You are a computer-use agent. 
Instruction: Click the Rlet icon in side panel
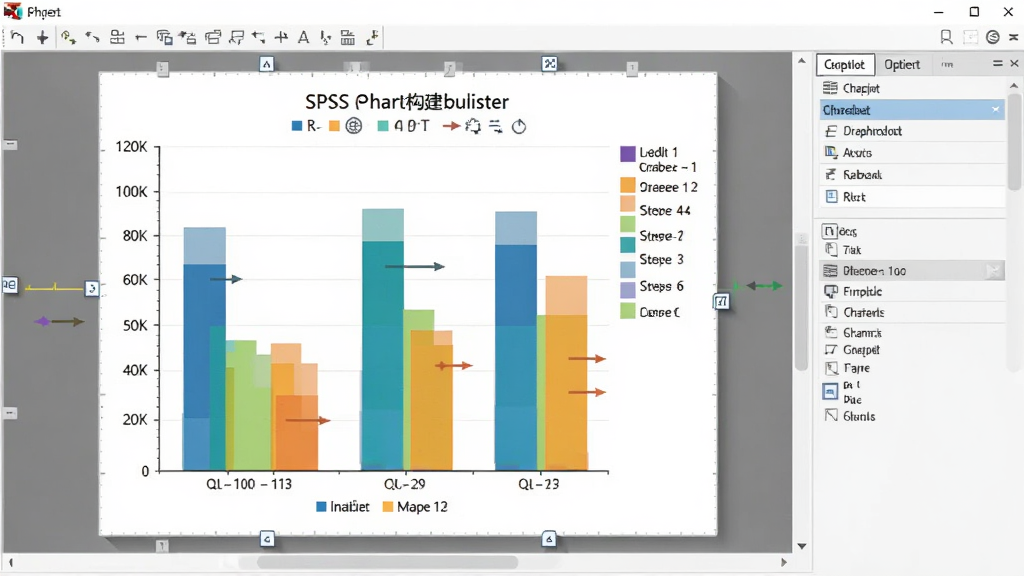[x=831, y=197]
